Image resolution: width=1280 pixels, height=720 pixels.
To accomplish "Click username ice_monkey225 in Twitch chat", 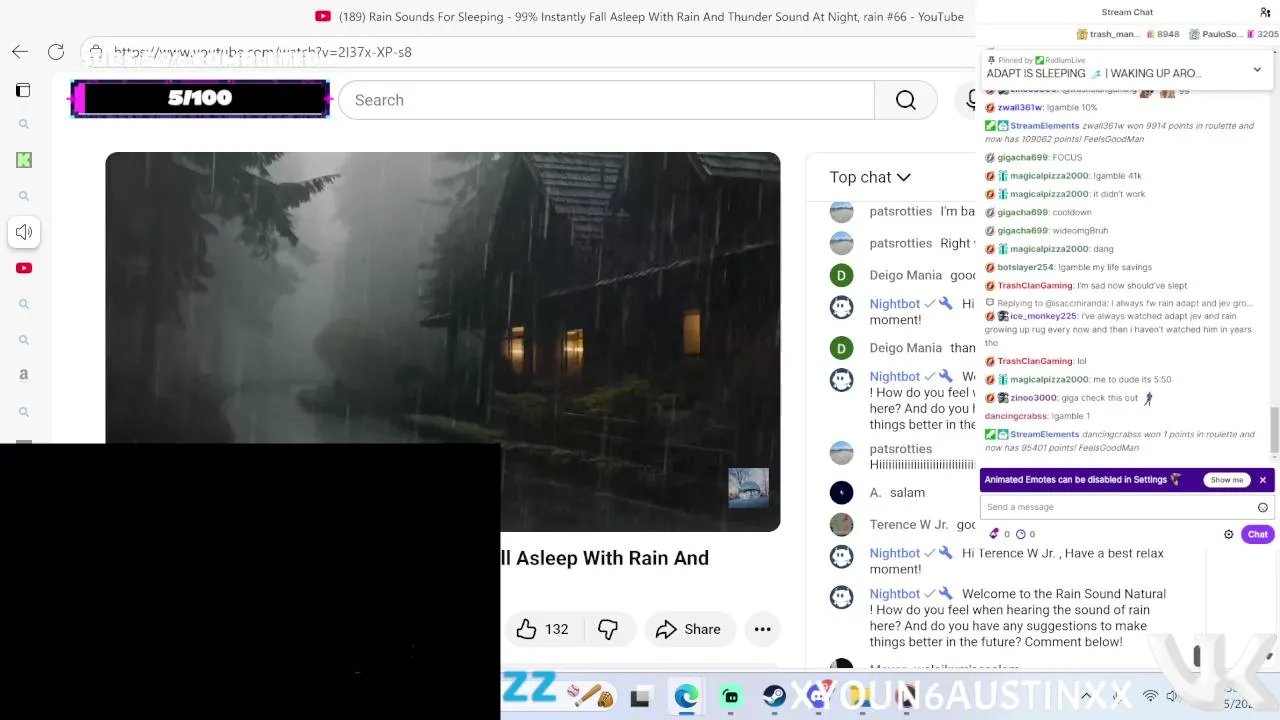I will pos(1043,316).
